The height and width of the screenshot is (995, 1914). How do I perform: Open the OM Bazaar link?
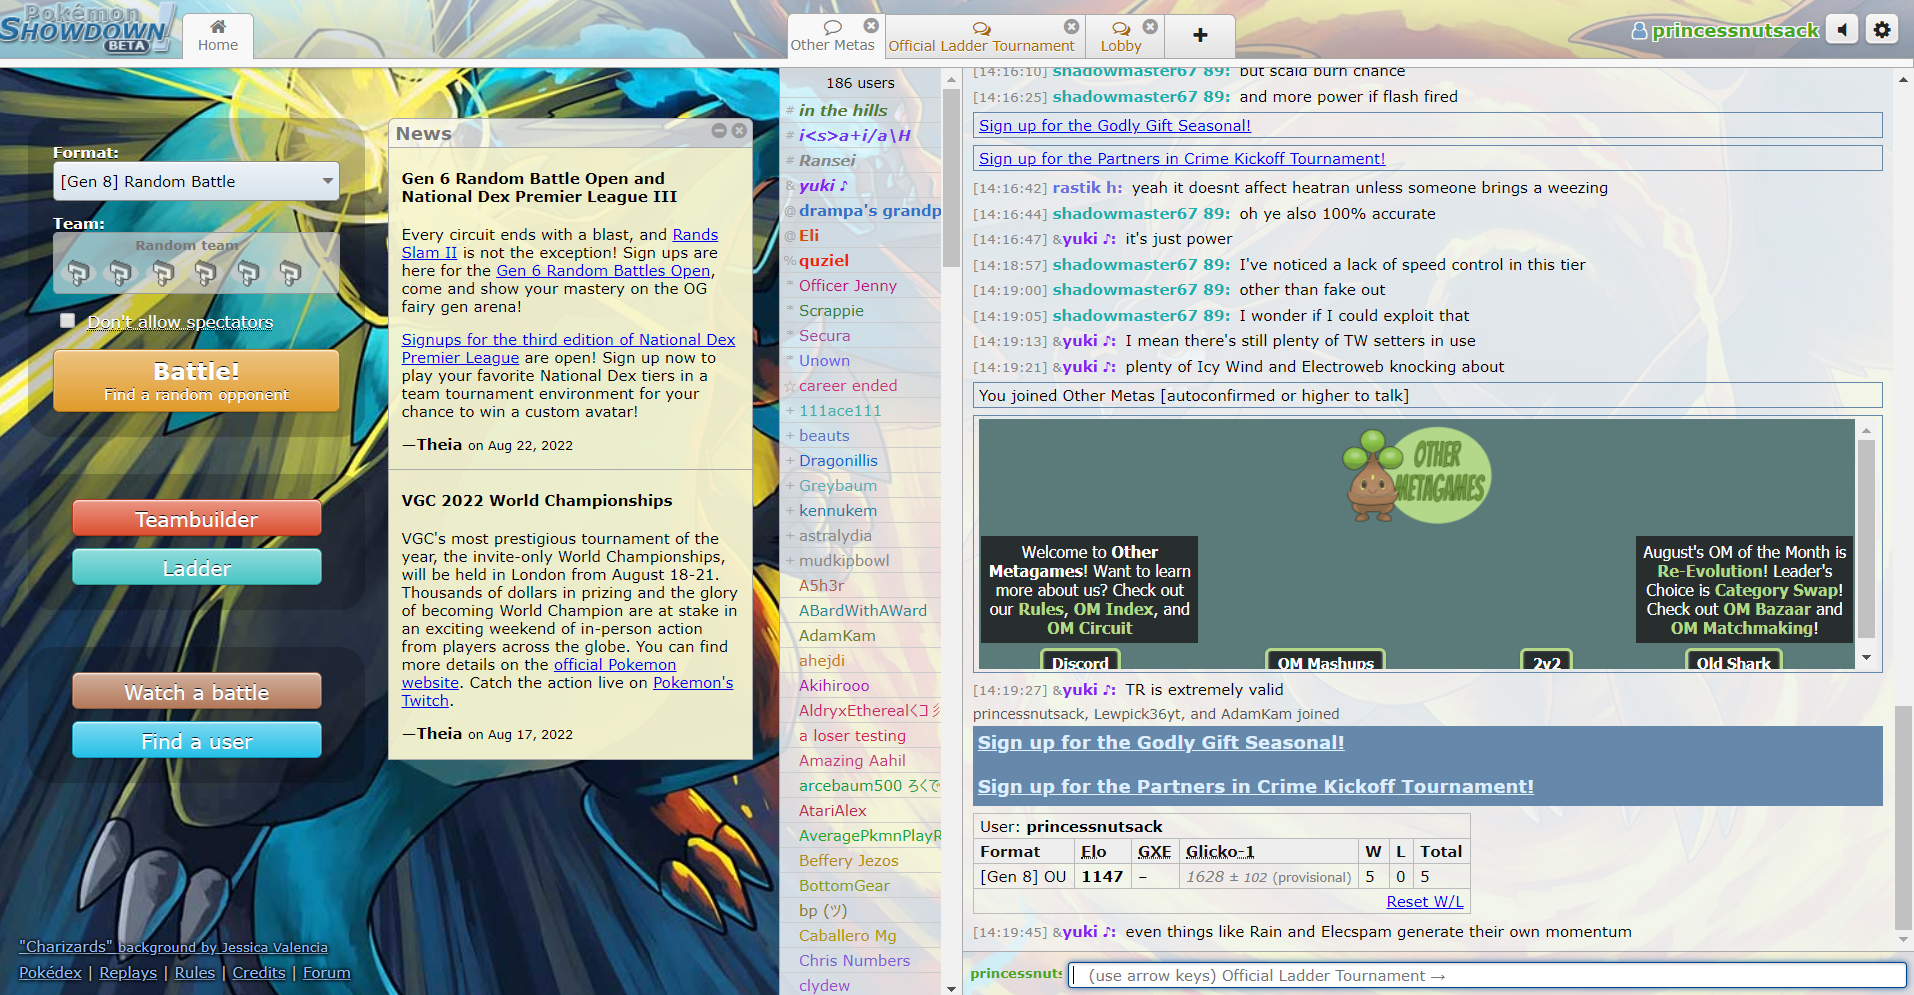(x=1766, y=609)
